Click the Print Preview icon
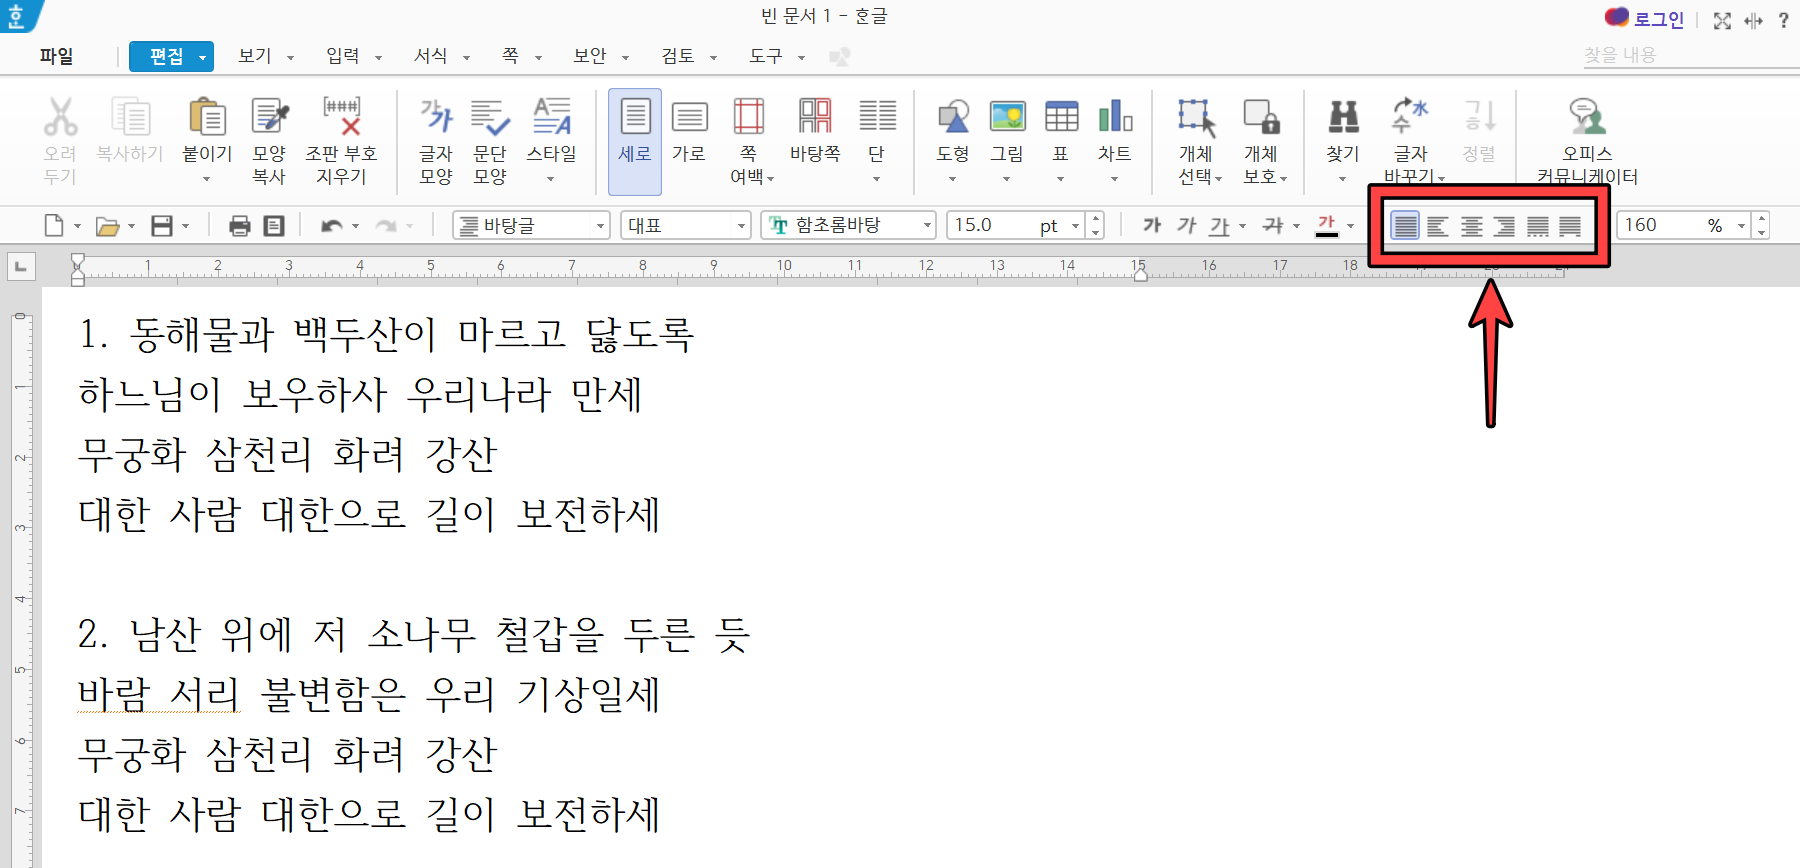The width and height of the screenshot is (1800, 868). pos(274,226)
